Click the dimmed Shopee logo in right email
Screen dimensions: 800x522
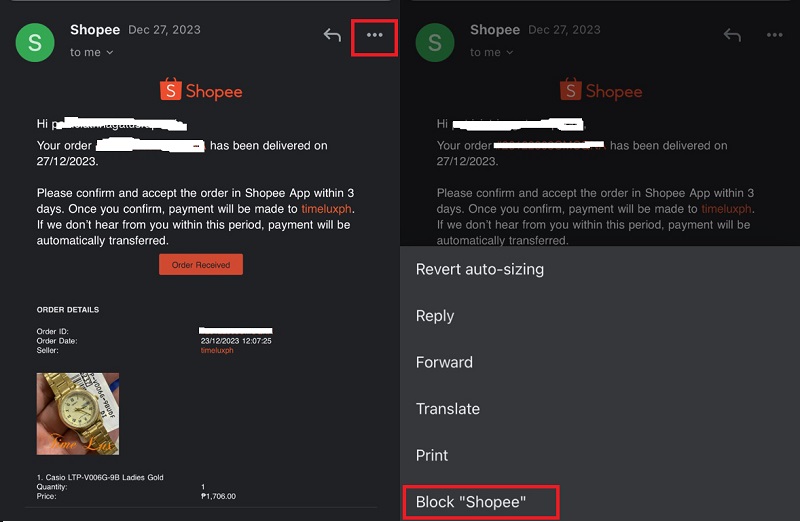[x=601, y=90]
